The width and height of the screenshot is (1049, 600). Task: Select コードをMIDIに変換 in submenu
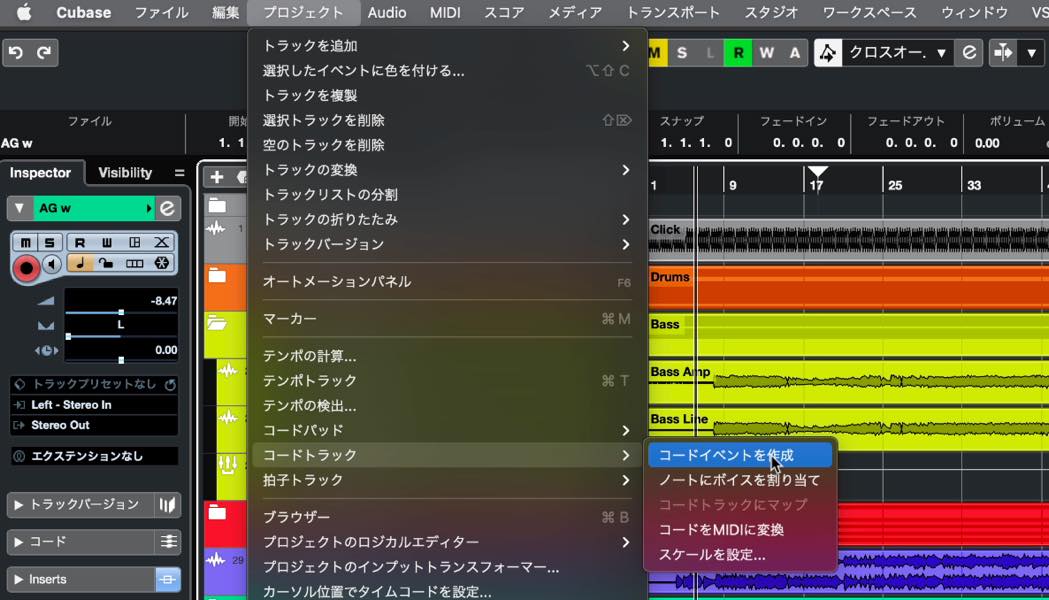coord(740,529)
